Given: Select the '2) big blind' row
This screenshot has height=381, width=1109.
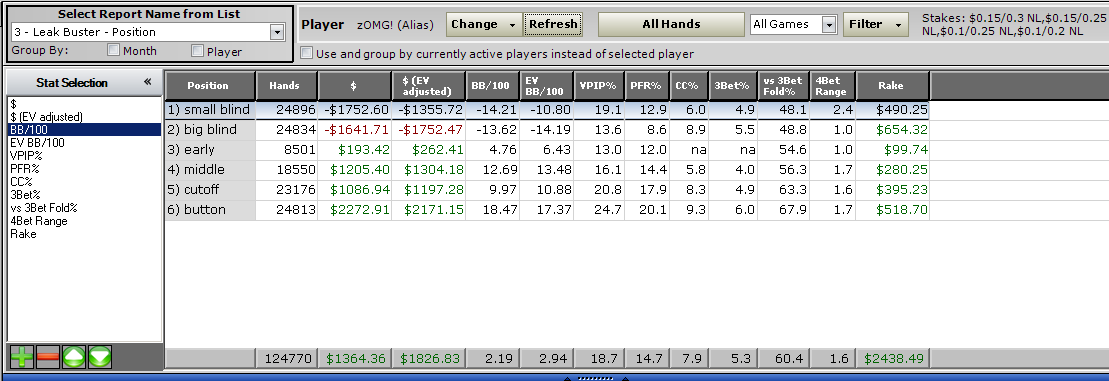Looking at the screenshot, I should click(547, 130).
